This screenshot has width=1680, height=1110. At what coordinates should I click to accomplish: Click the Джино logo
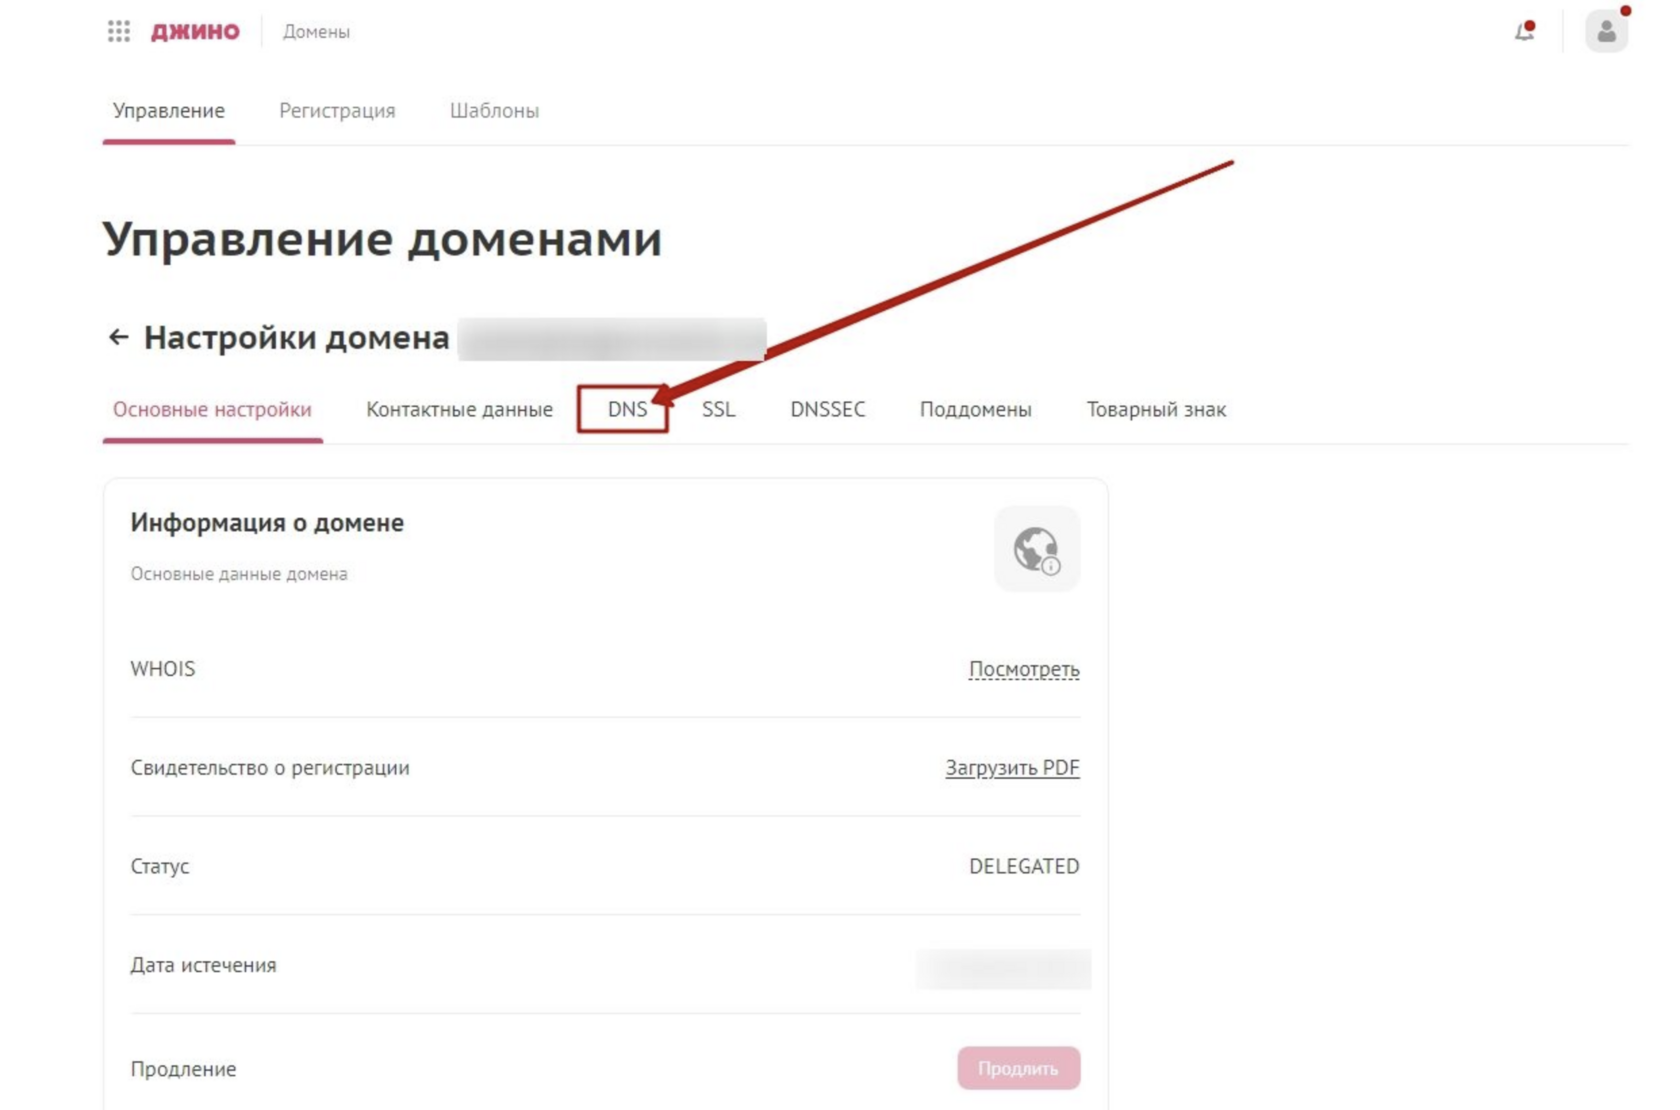195,32
